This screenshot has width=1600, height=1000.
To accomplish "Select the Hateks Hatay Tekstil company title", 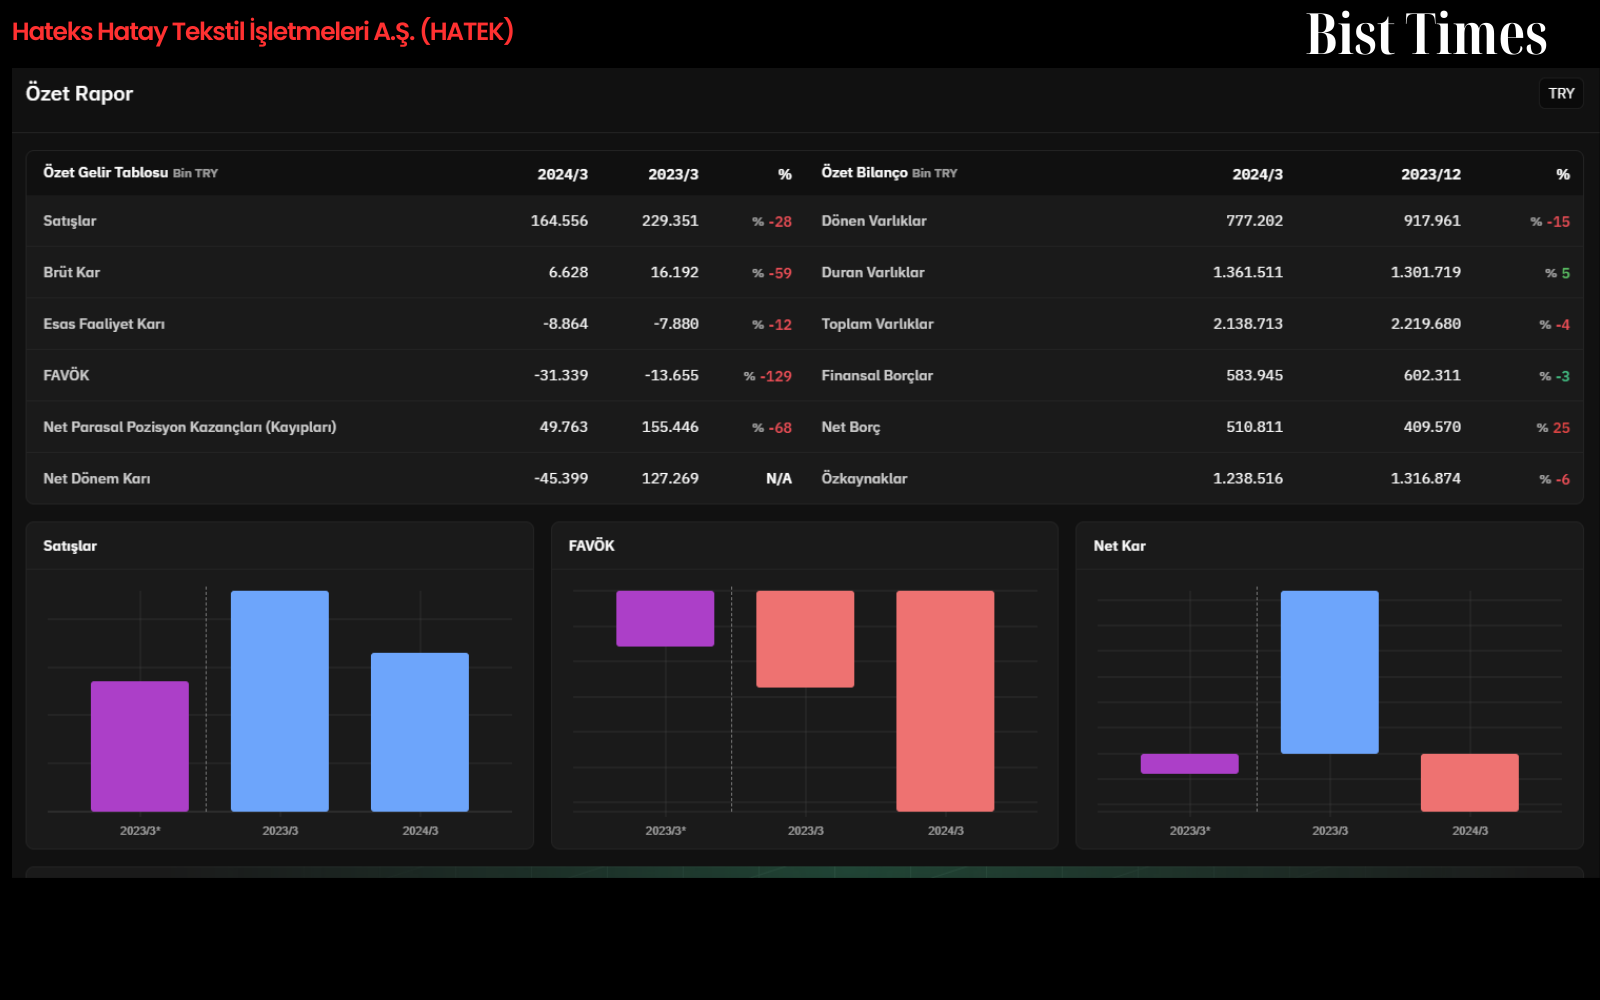I will 263,31.
